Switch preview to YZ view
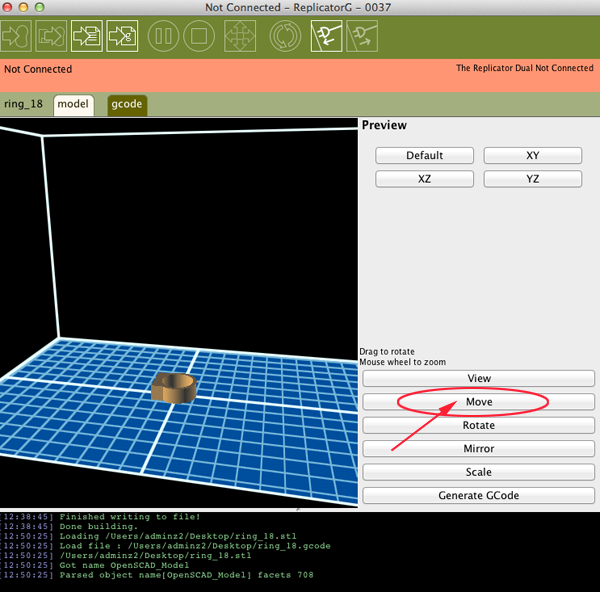The height and width of the screenshot is (592, 600). [533, 179]
